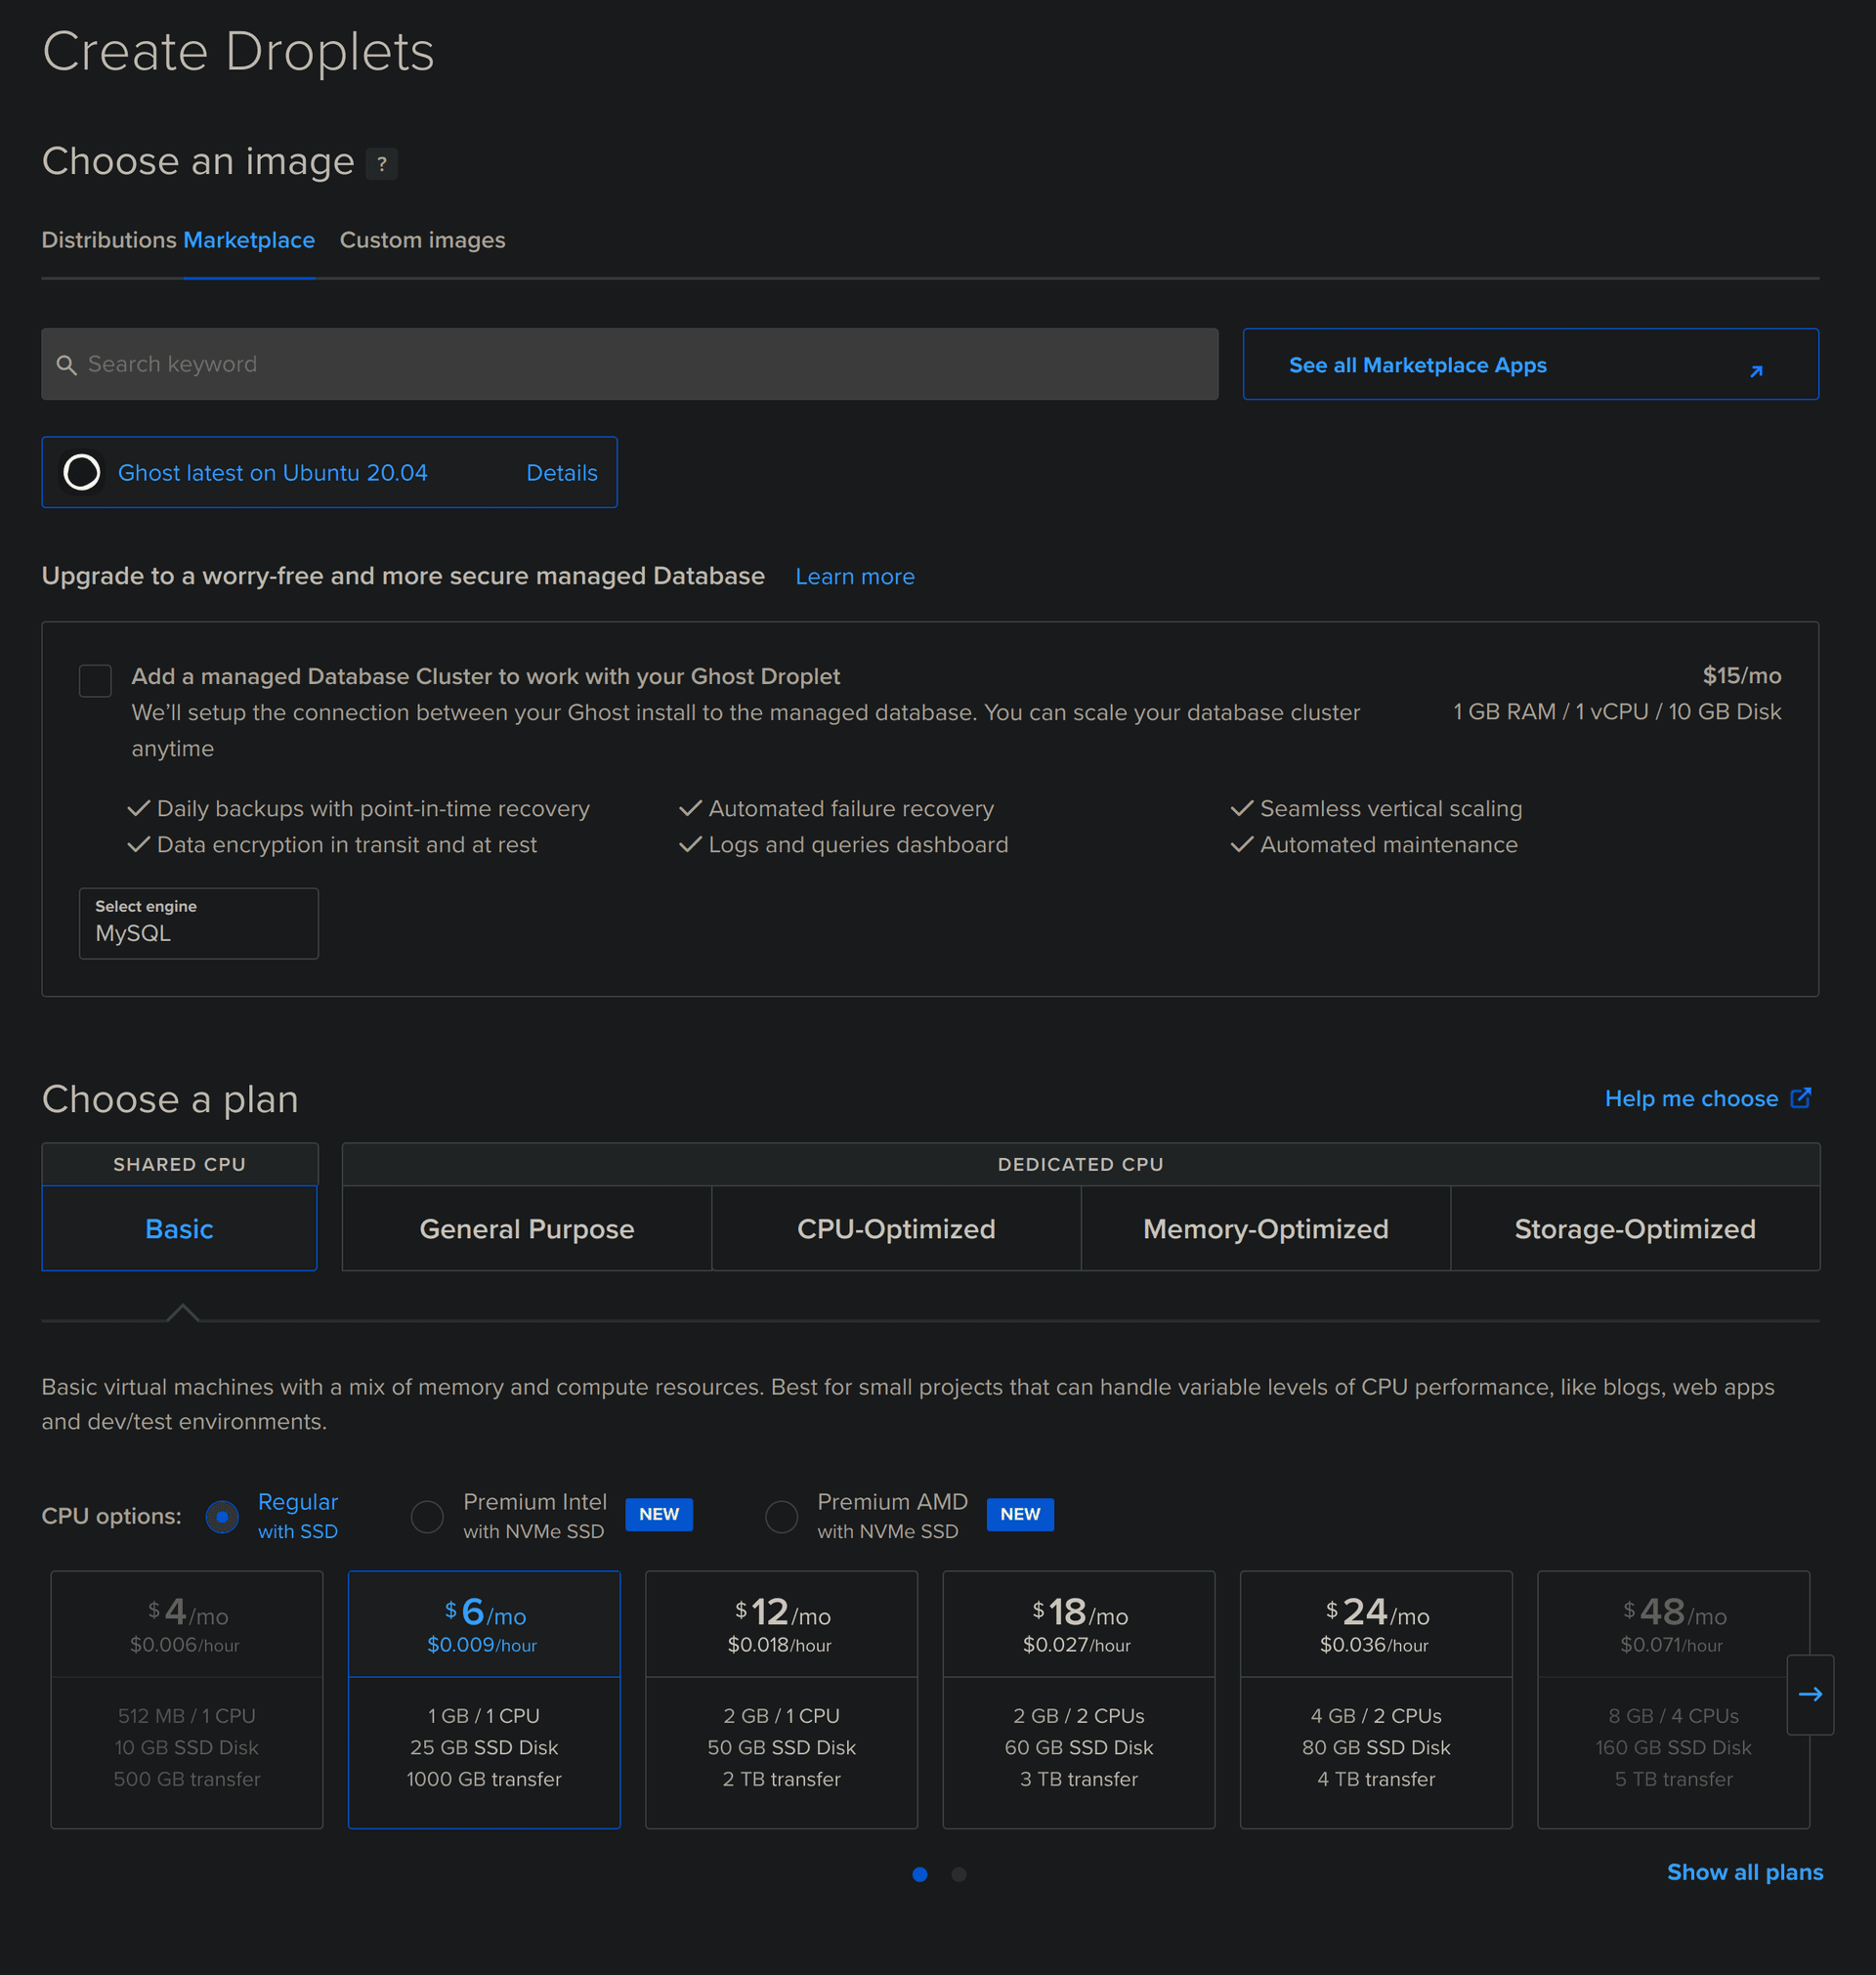This screenshot has width=1876, height=1975.
Task: Click 'Data encryption in transit and at rest' text
Action: point(347,844)
